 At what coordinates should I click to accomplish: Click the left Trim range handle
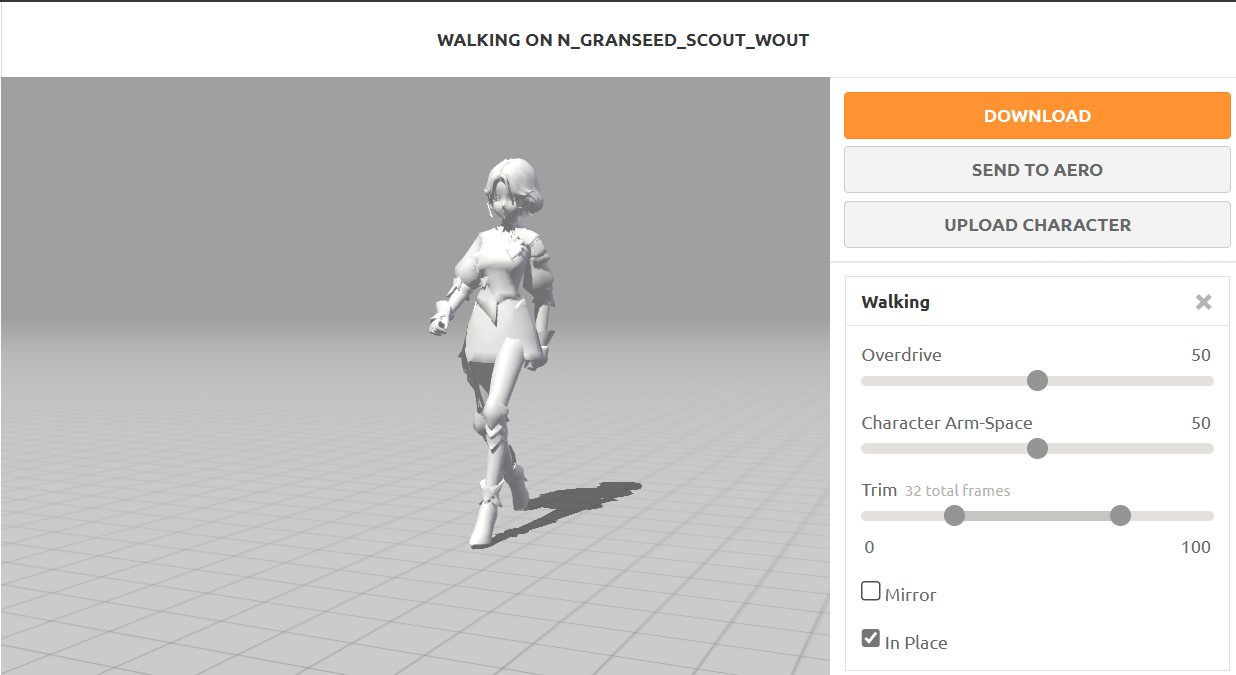[954, 515]
